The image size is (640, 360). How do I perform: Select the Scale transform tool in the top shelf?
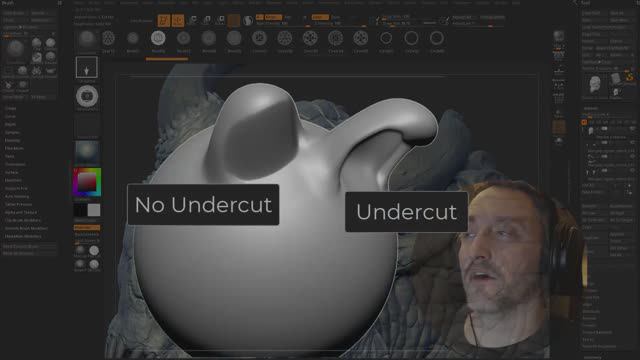(x=207, y=20)
